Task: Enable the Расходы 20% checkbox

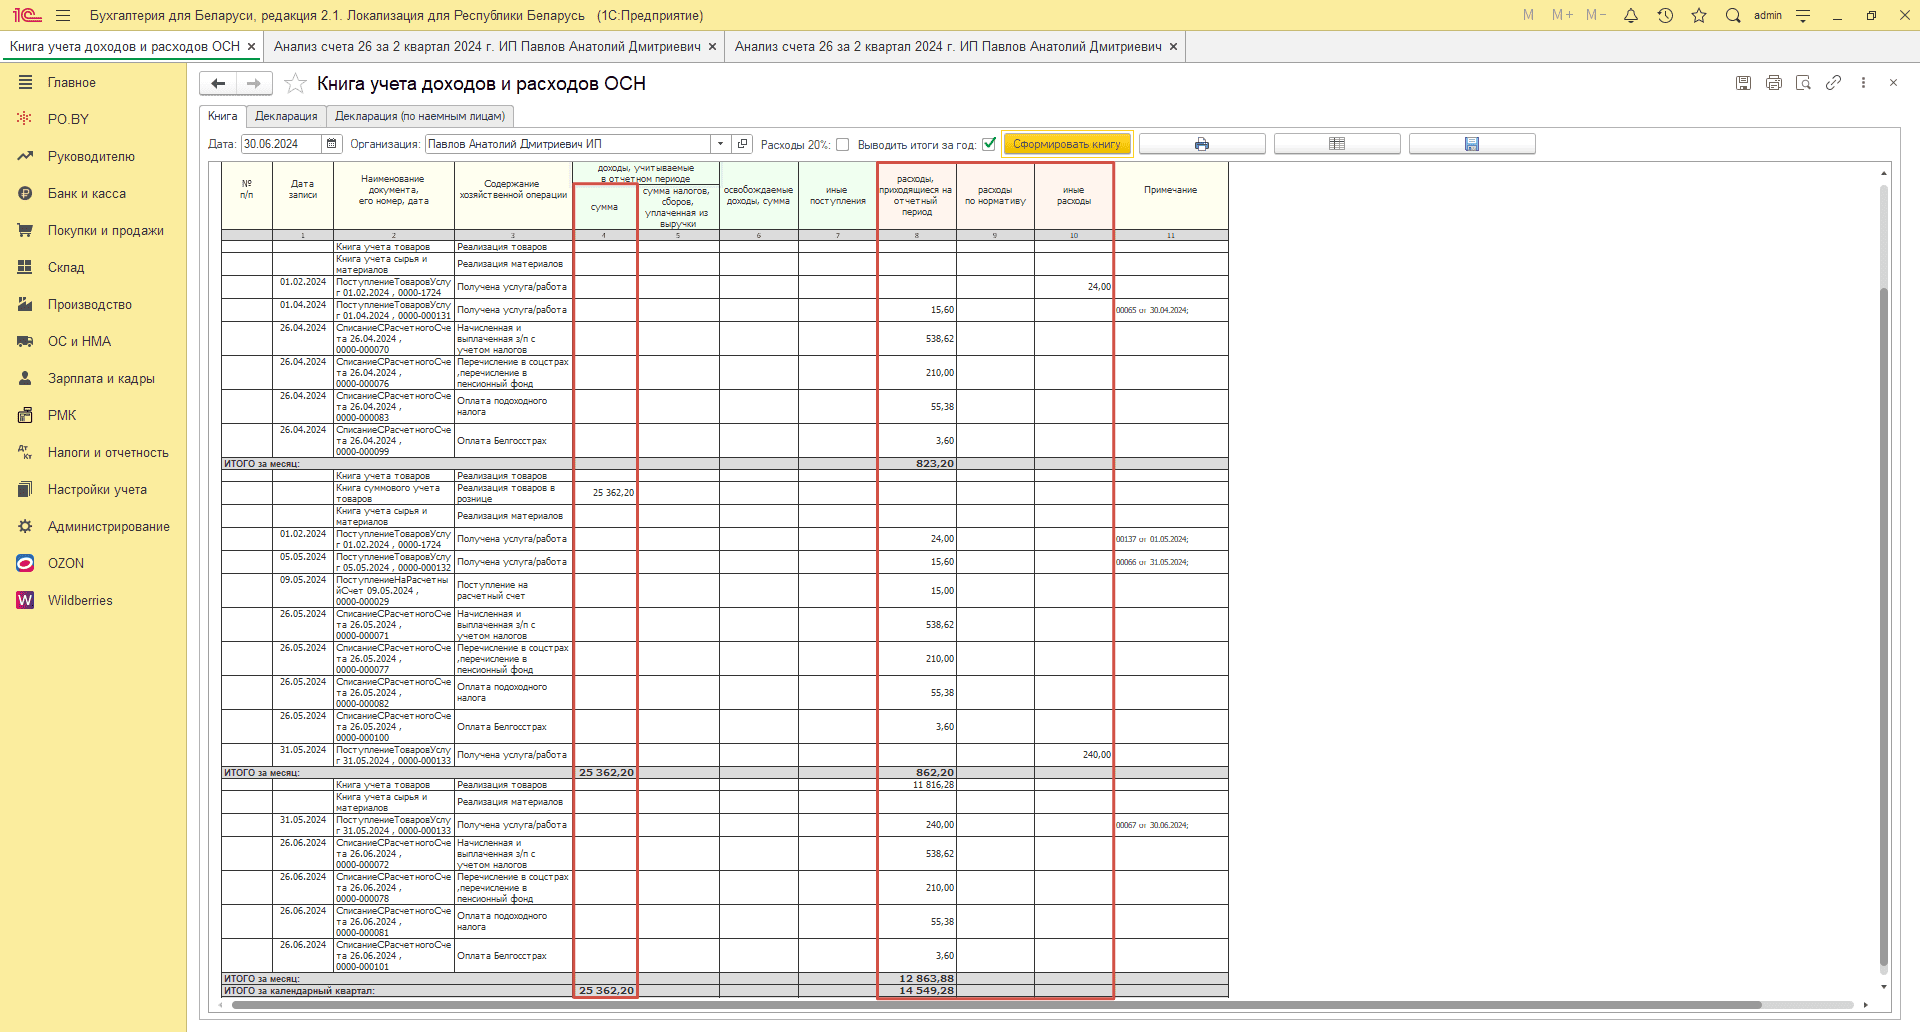Action: [843, 144]
